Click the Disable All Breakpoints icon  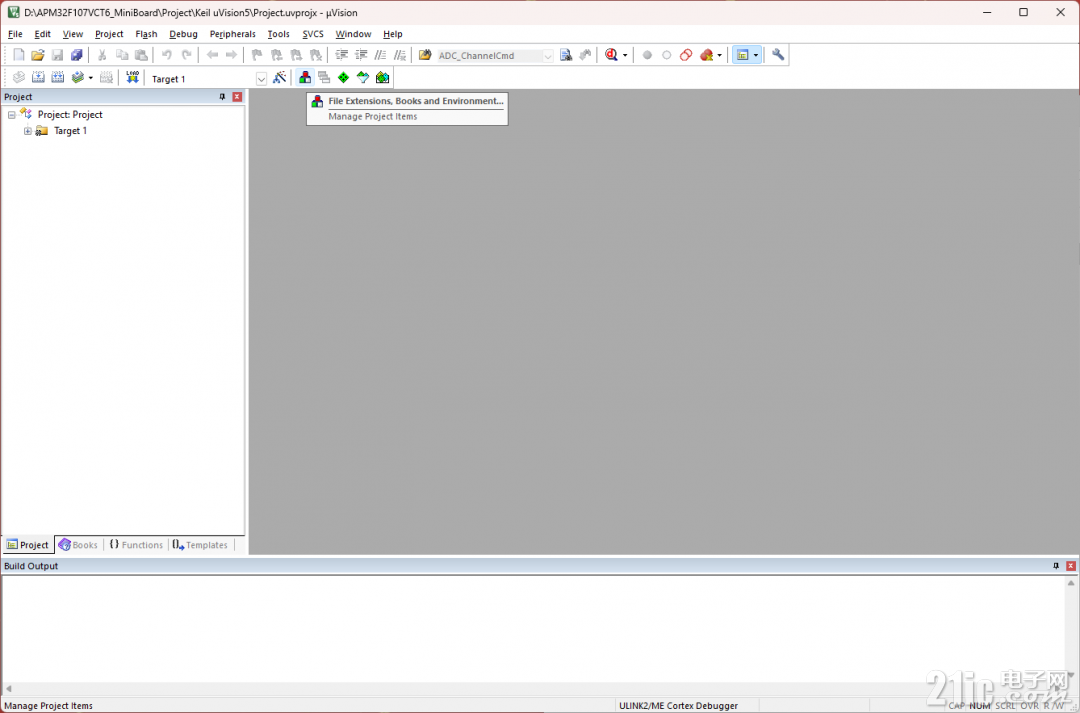[x=685, y=55]
